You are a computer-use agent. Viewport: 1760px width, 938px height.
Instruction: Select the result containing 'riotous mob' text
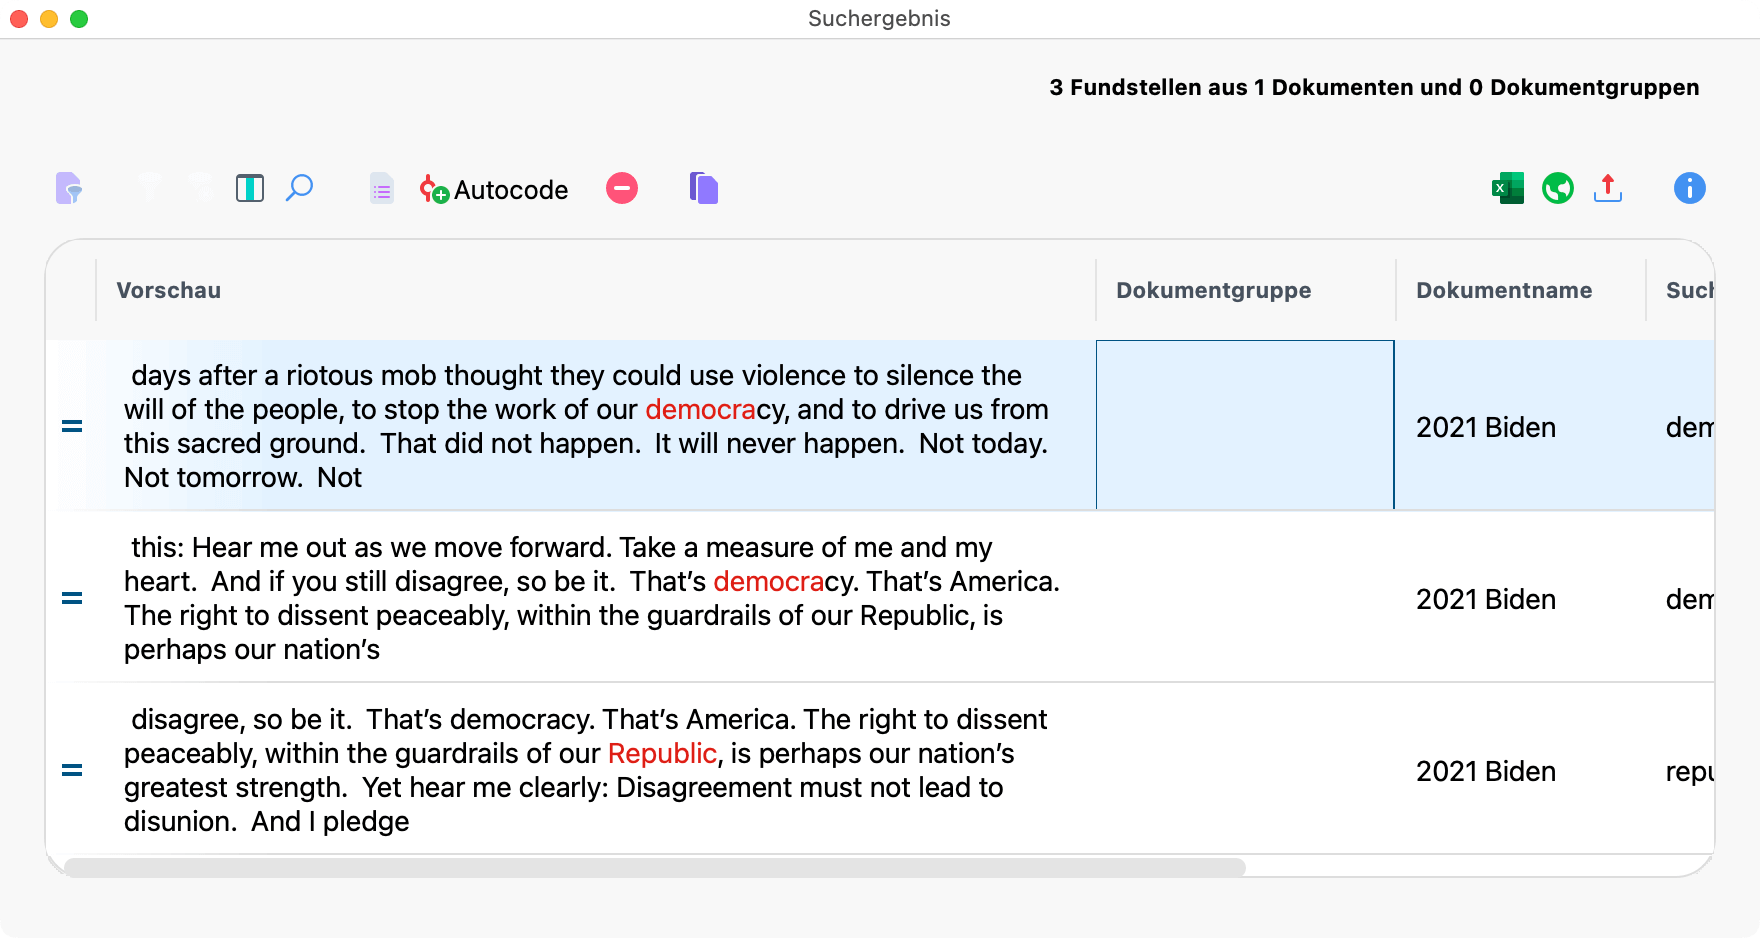585,426
